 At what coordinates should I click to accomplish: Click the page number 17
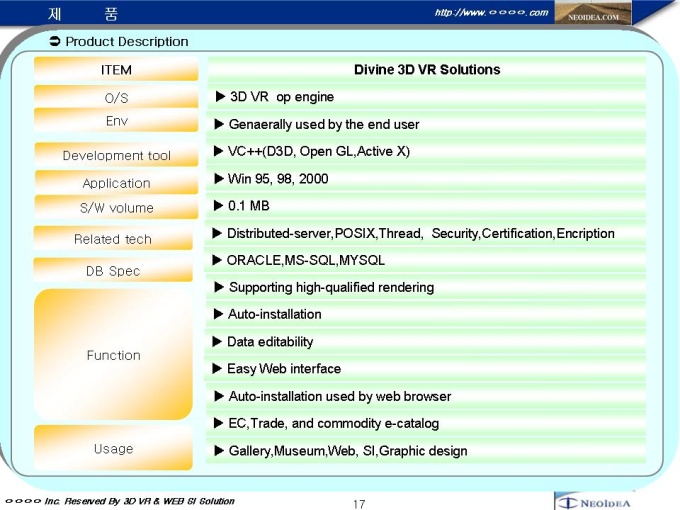tap(358, 503)
